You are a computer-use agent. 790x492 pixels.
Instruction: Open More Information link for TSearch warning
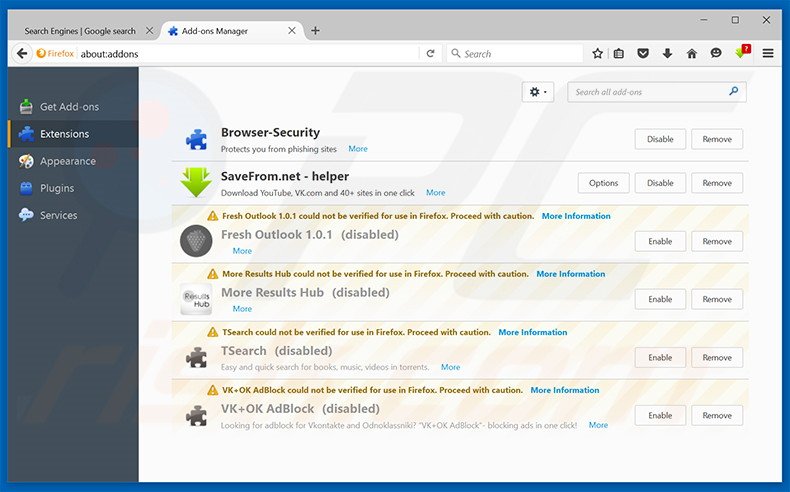pos(532,332)
